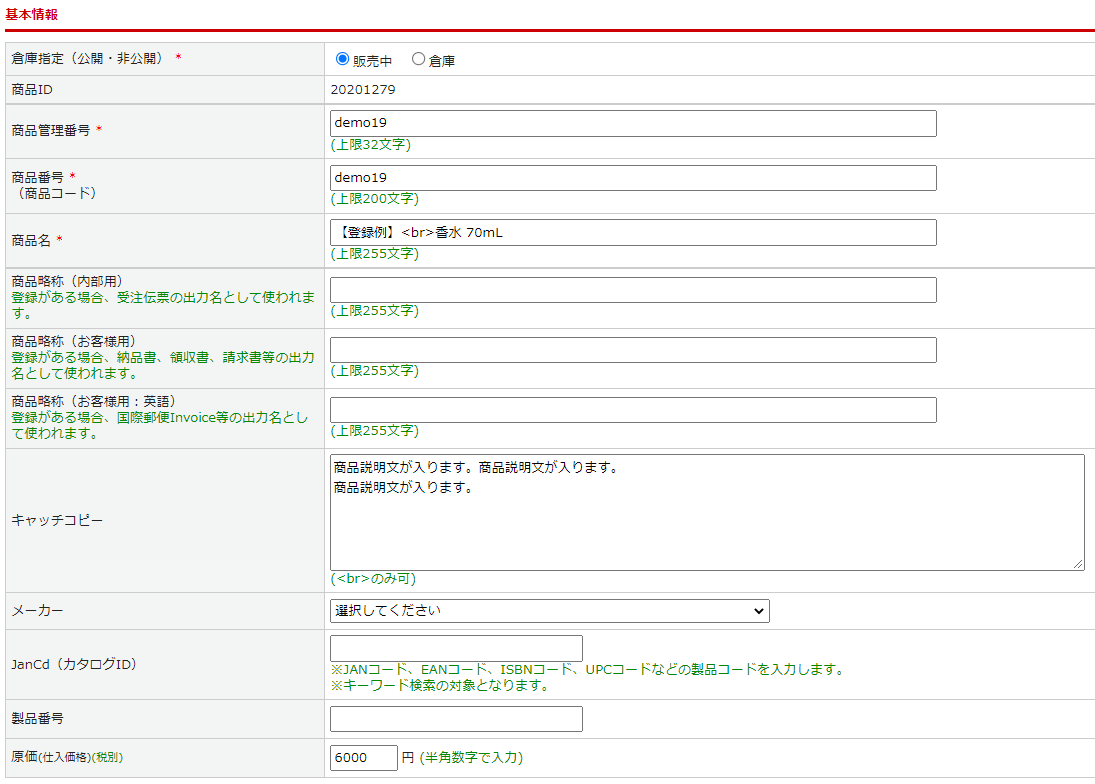Click the 倉庫指定（公開・非公開） row label

90,59
